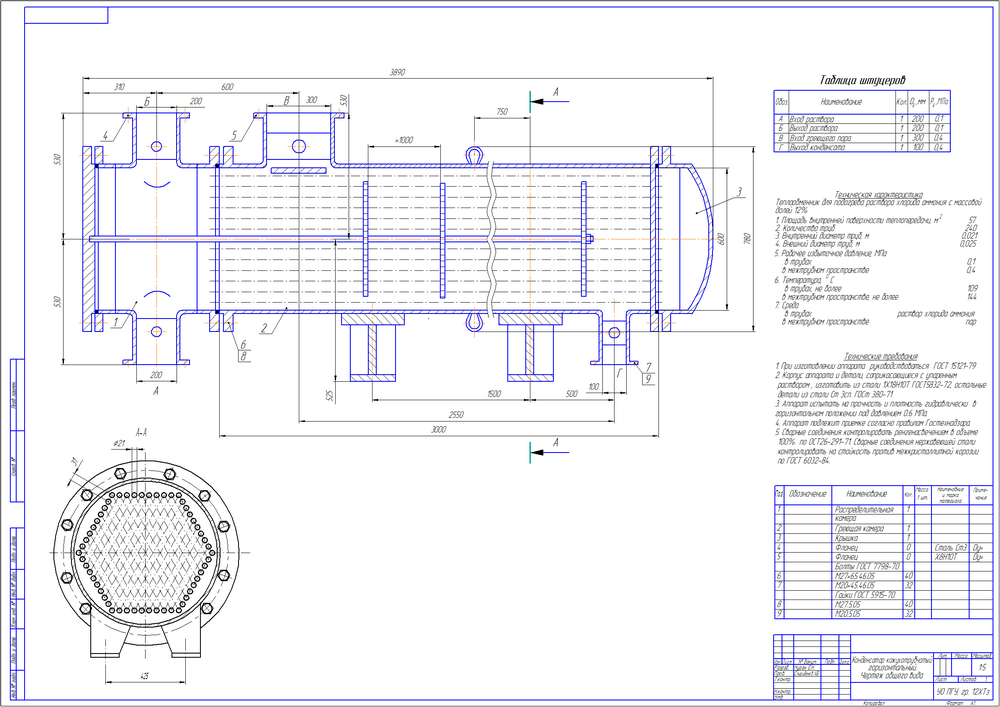Click the tube count value "240"
The width and height of the screenshot is (1000, 707).
971,228
